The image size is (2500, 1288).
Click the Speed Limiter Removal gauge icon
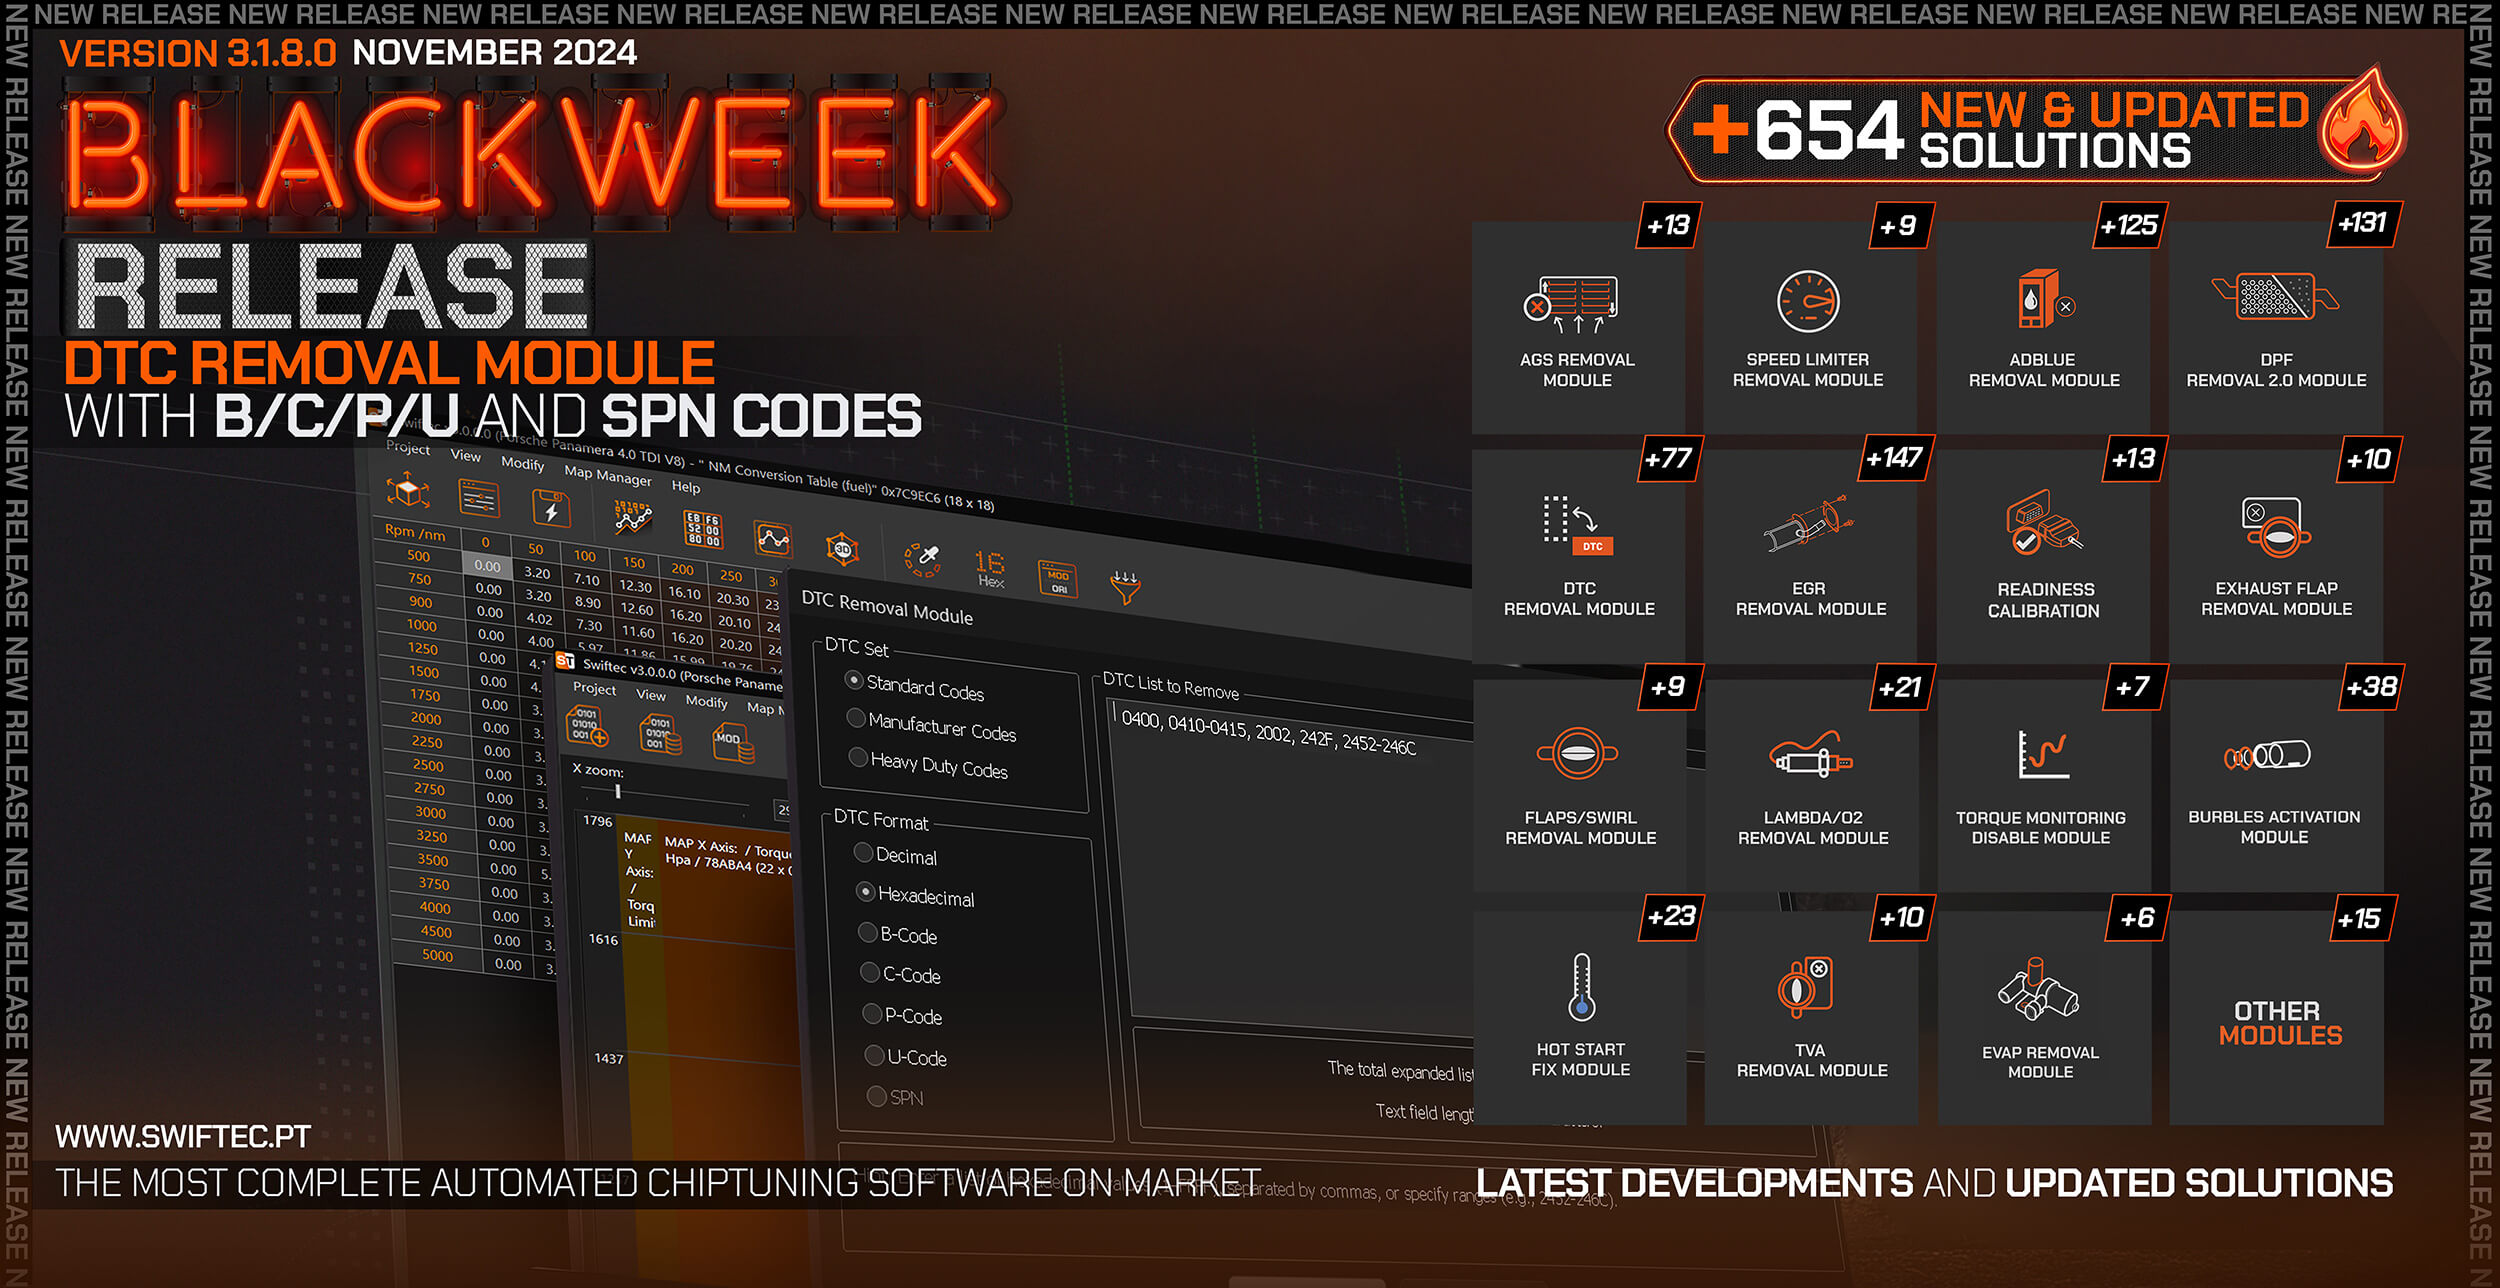(x=1808, y=301)
